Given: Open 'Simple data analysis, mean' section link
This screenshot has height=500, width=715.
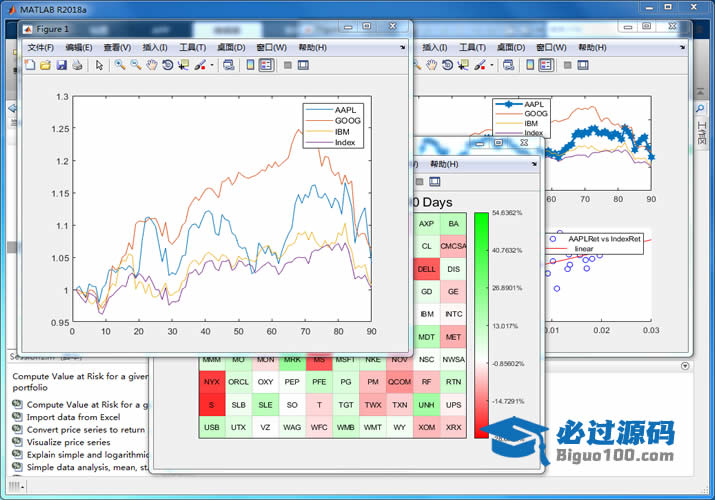Looking at the screenshot, I should [x=88, y=467].
